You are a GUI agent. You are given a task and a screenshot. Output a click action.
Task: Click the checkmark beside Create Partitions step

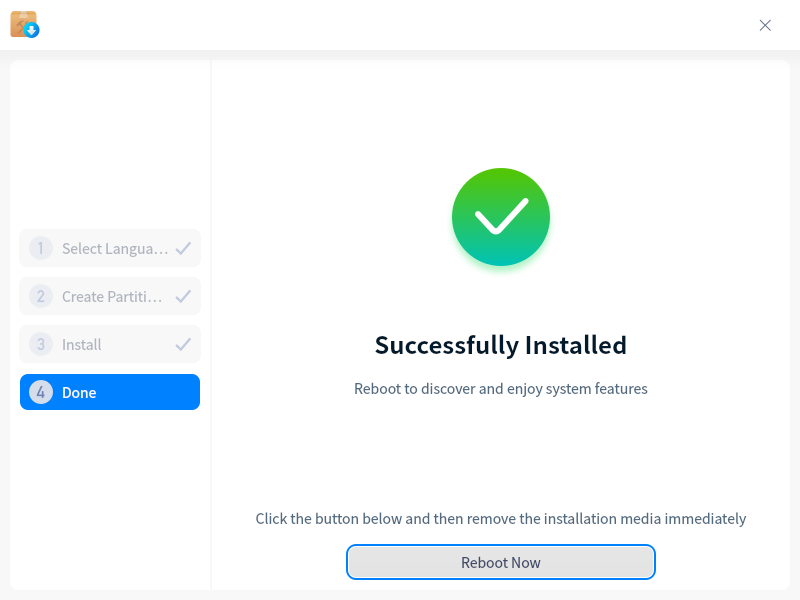[x=183, y=296]
